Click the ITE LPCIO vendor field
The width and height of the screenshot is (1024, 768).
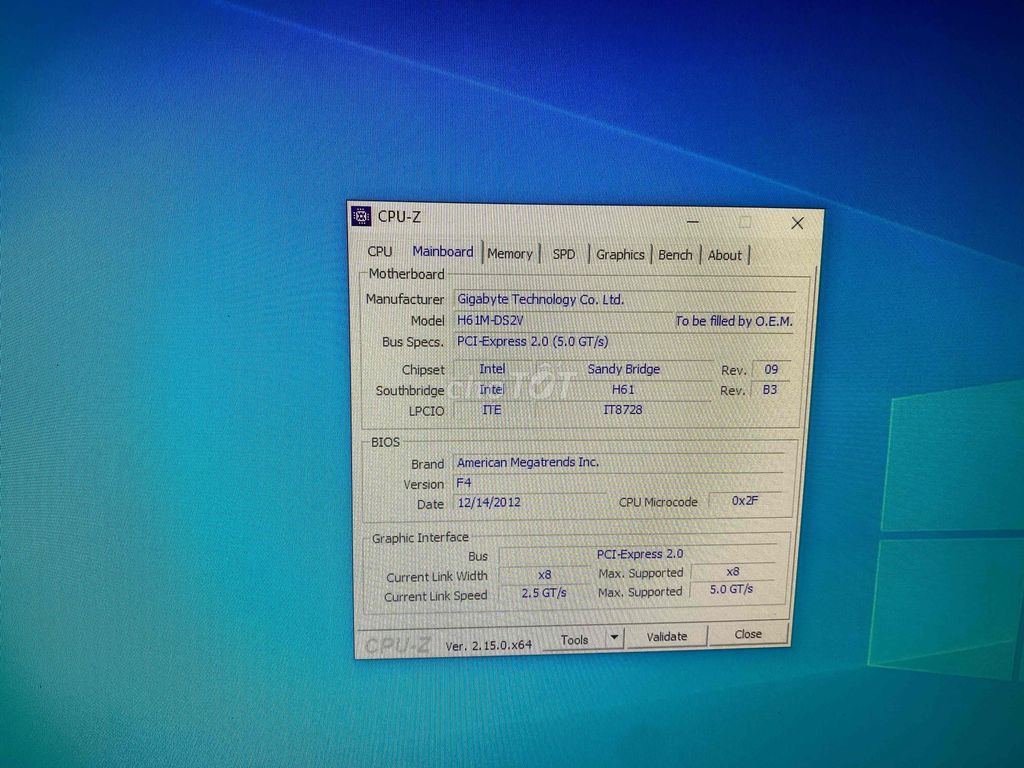(492, 410)
